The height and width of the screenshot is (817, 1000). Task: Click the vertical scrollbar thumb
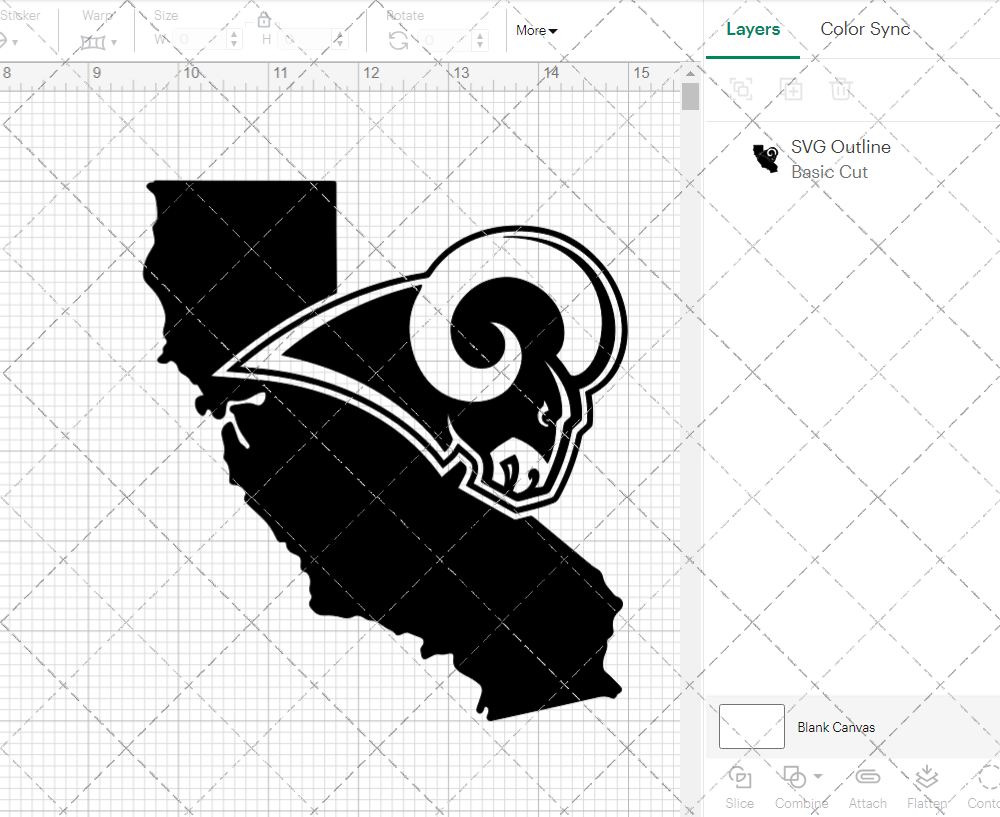click(x=690, y=97)
